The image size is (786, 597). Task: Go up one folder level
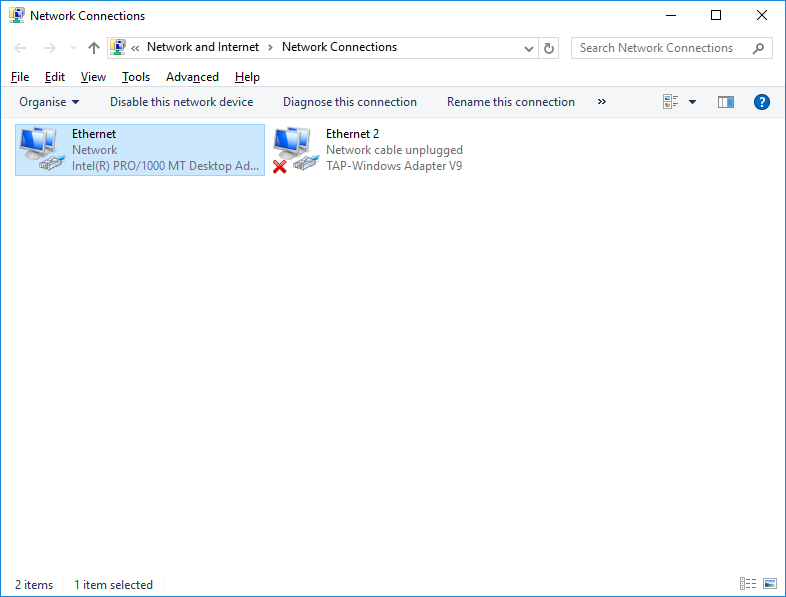(94, 48)
